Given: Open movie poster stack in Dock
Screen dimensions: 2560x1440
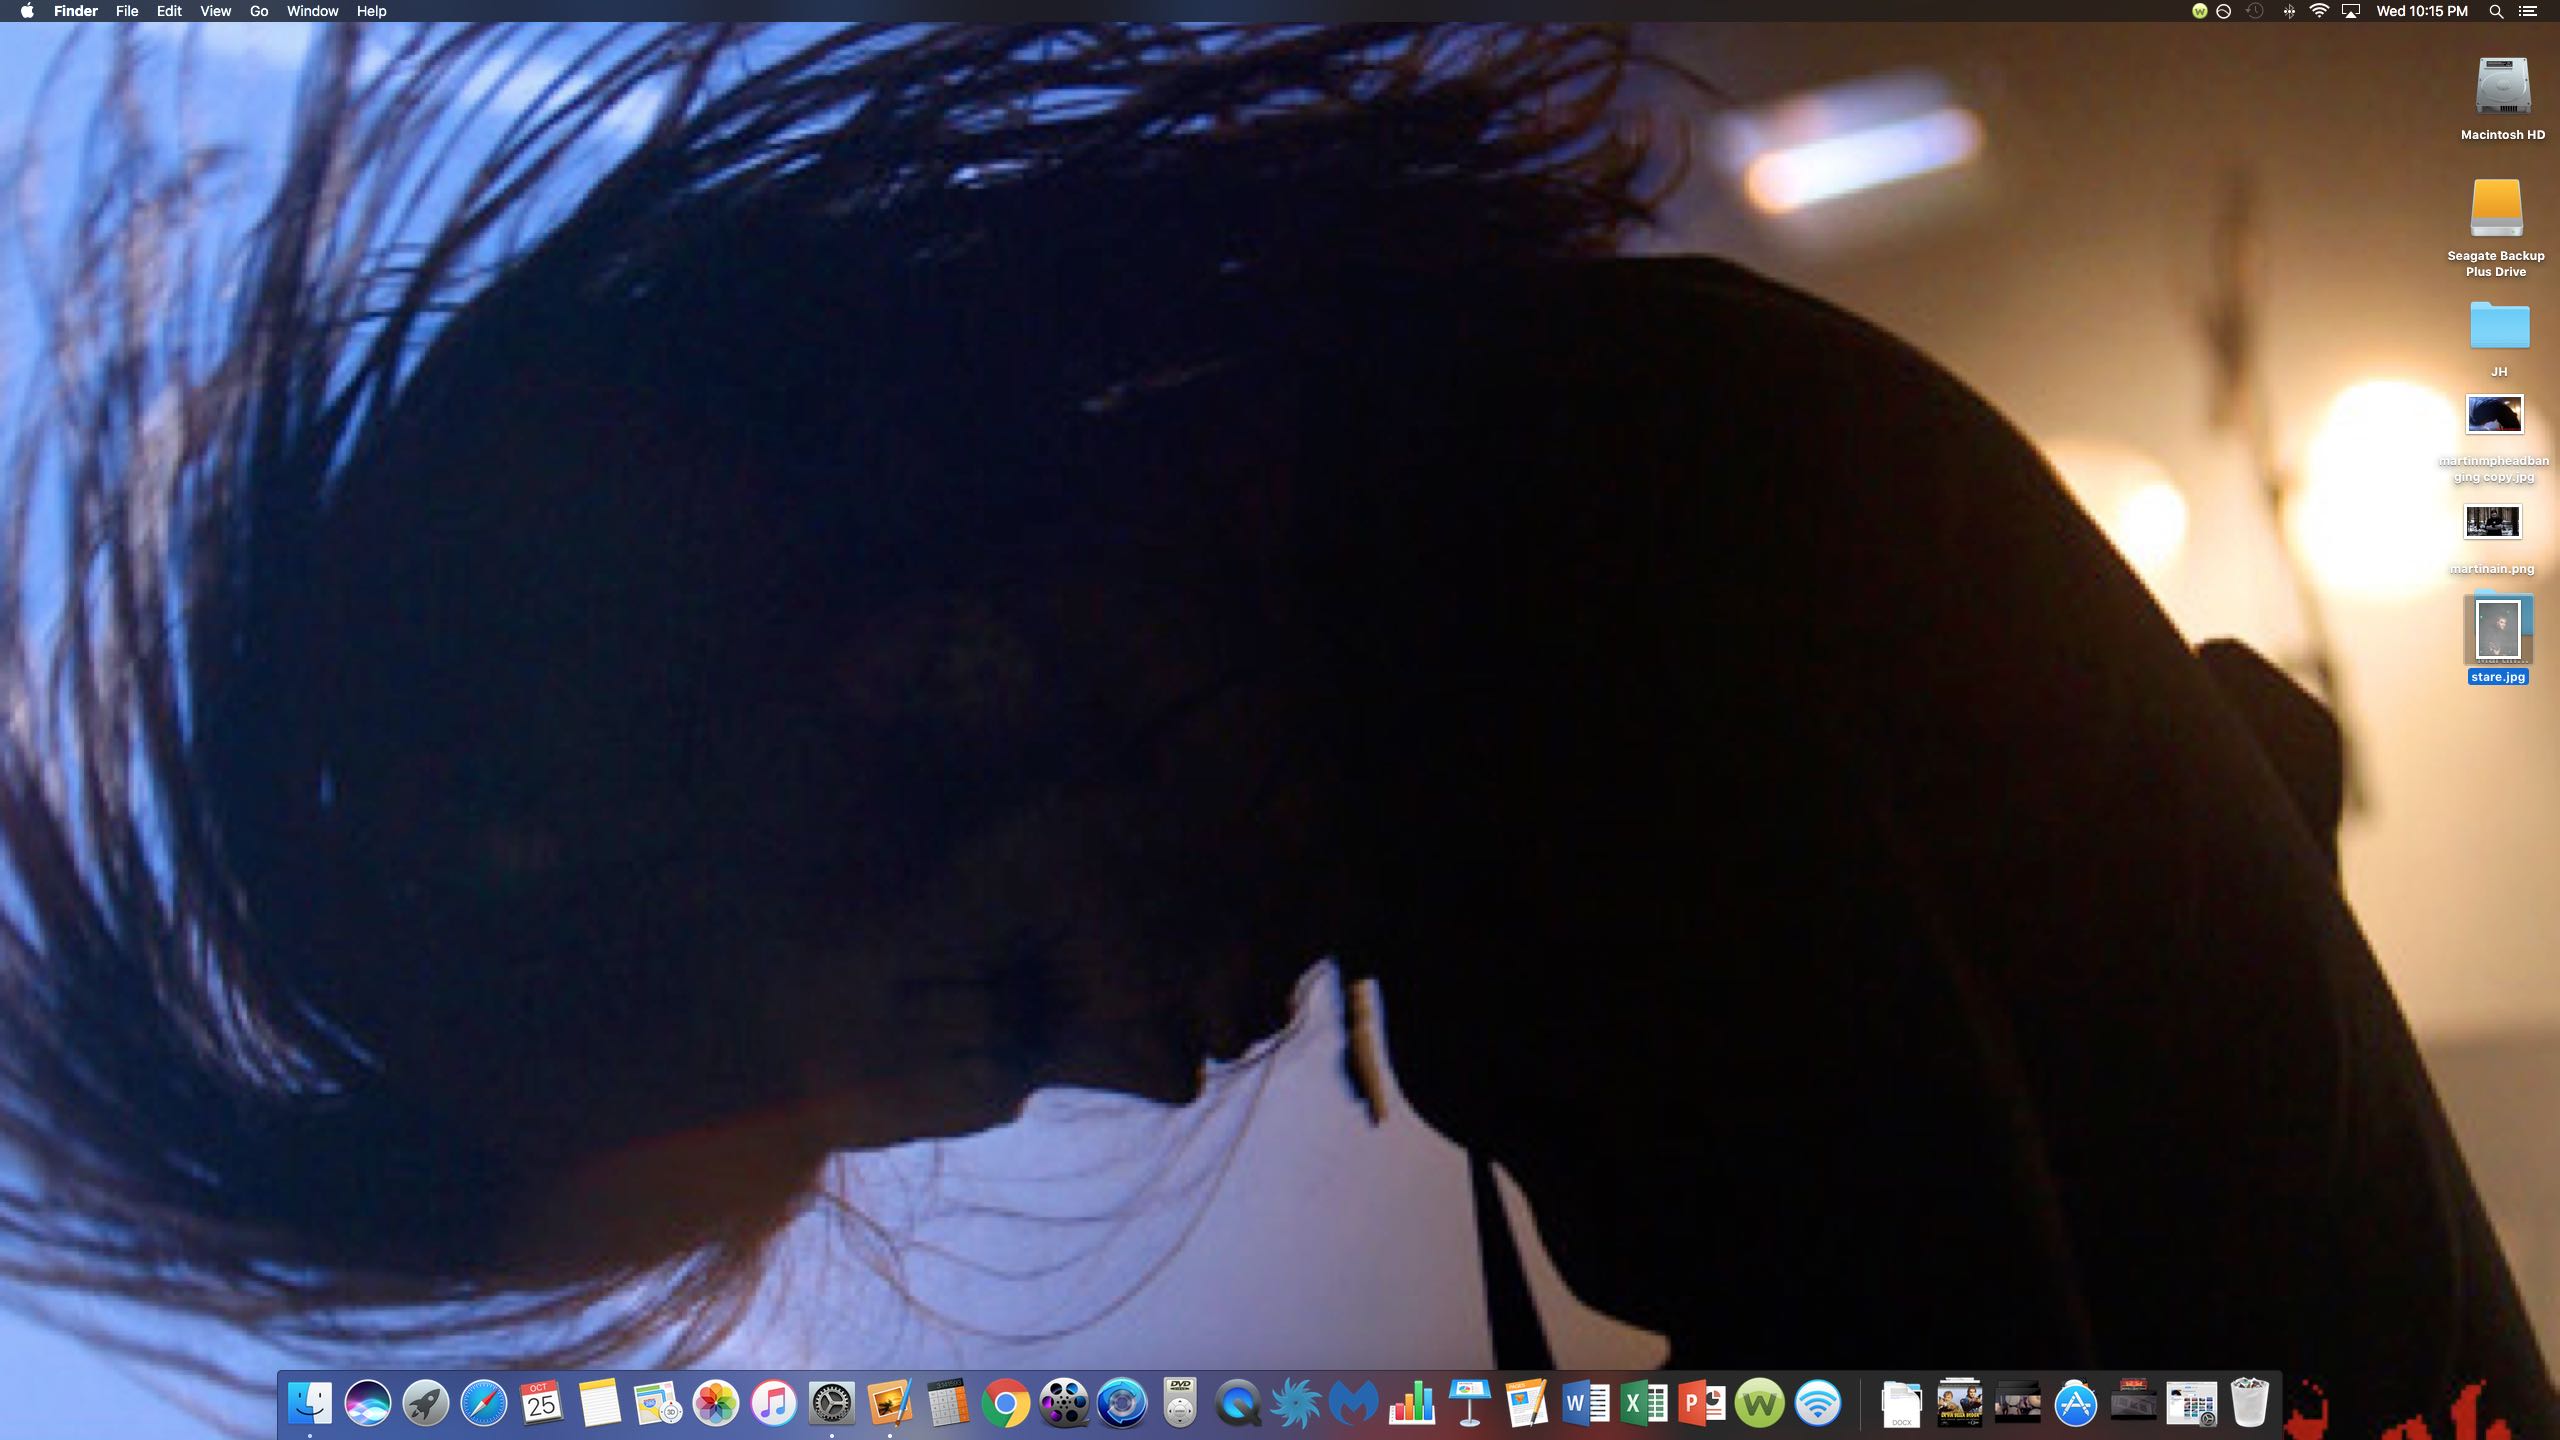Looking at the screenshot, I should point(1959,1404).
